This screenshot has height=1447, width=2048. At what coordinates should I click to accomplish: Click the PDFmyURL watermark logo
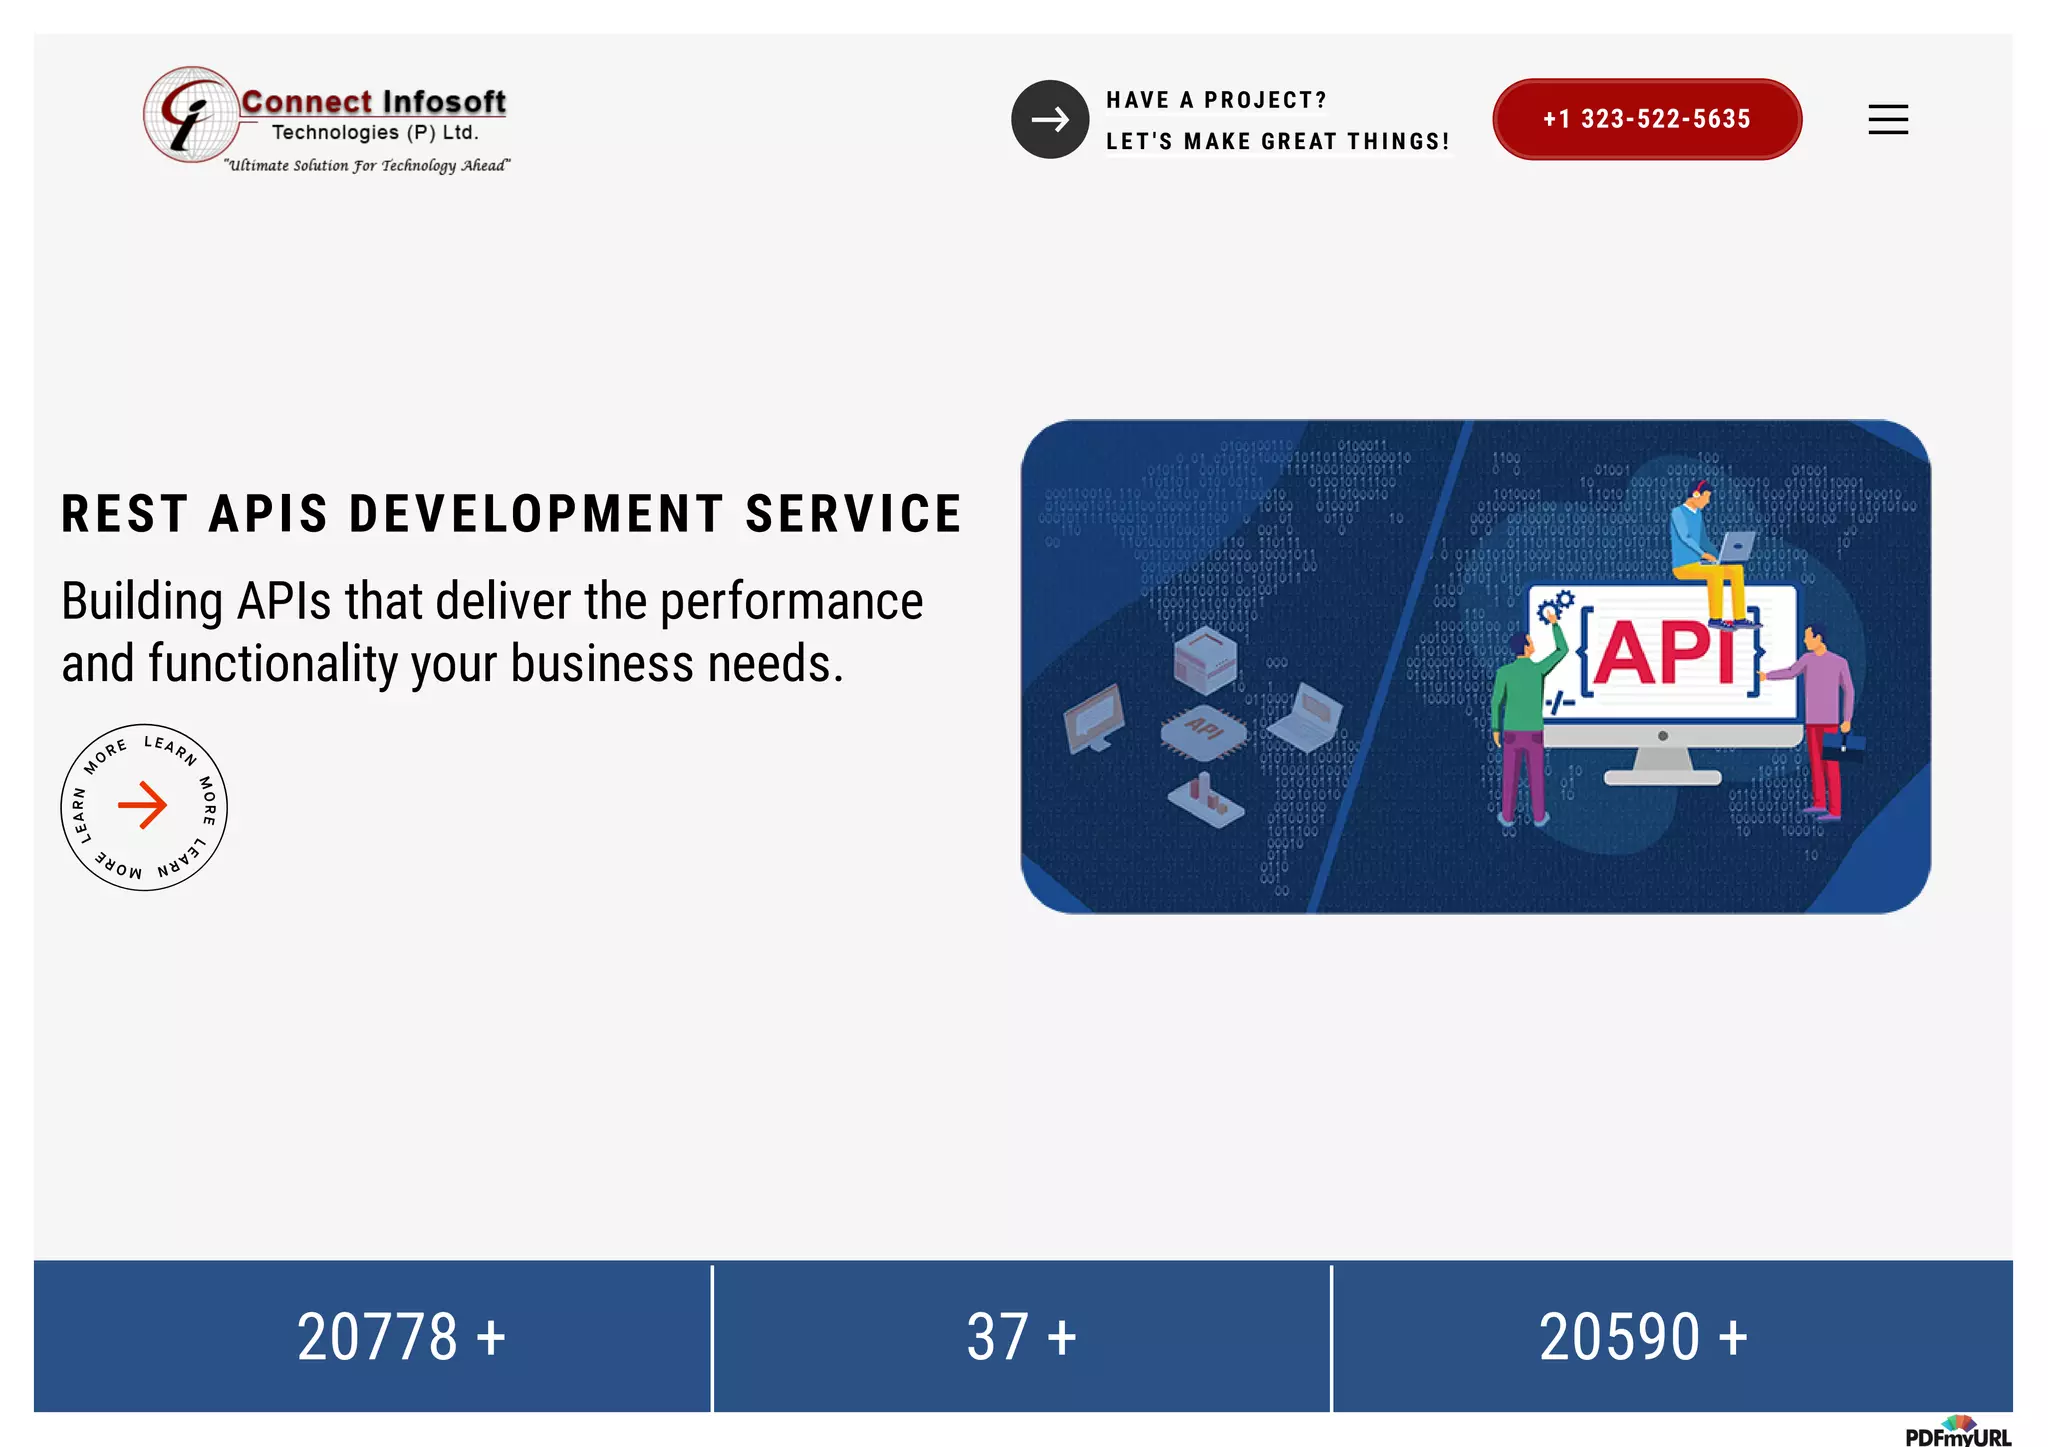pos(1957,1433)
